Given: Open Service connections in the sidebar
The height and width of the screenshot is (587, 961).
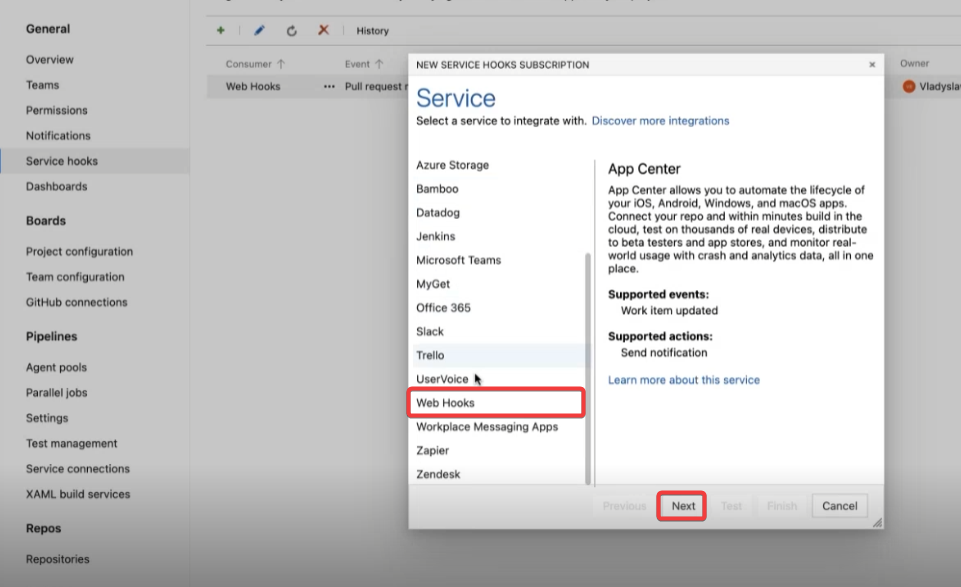Looking at the screenshot, I should [78, 469].
